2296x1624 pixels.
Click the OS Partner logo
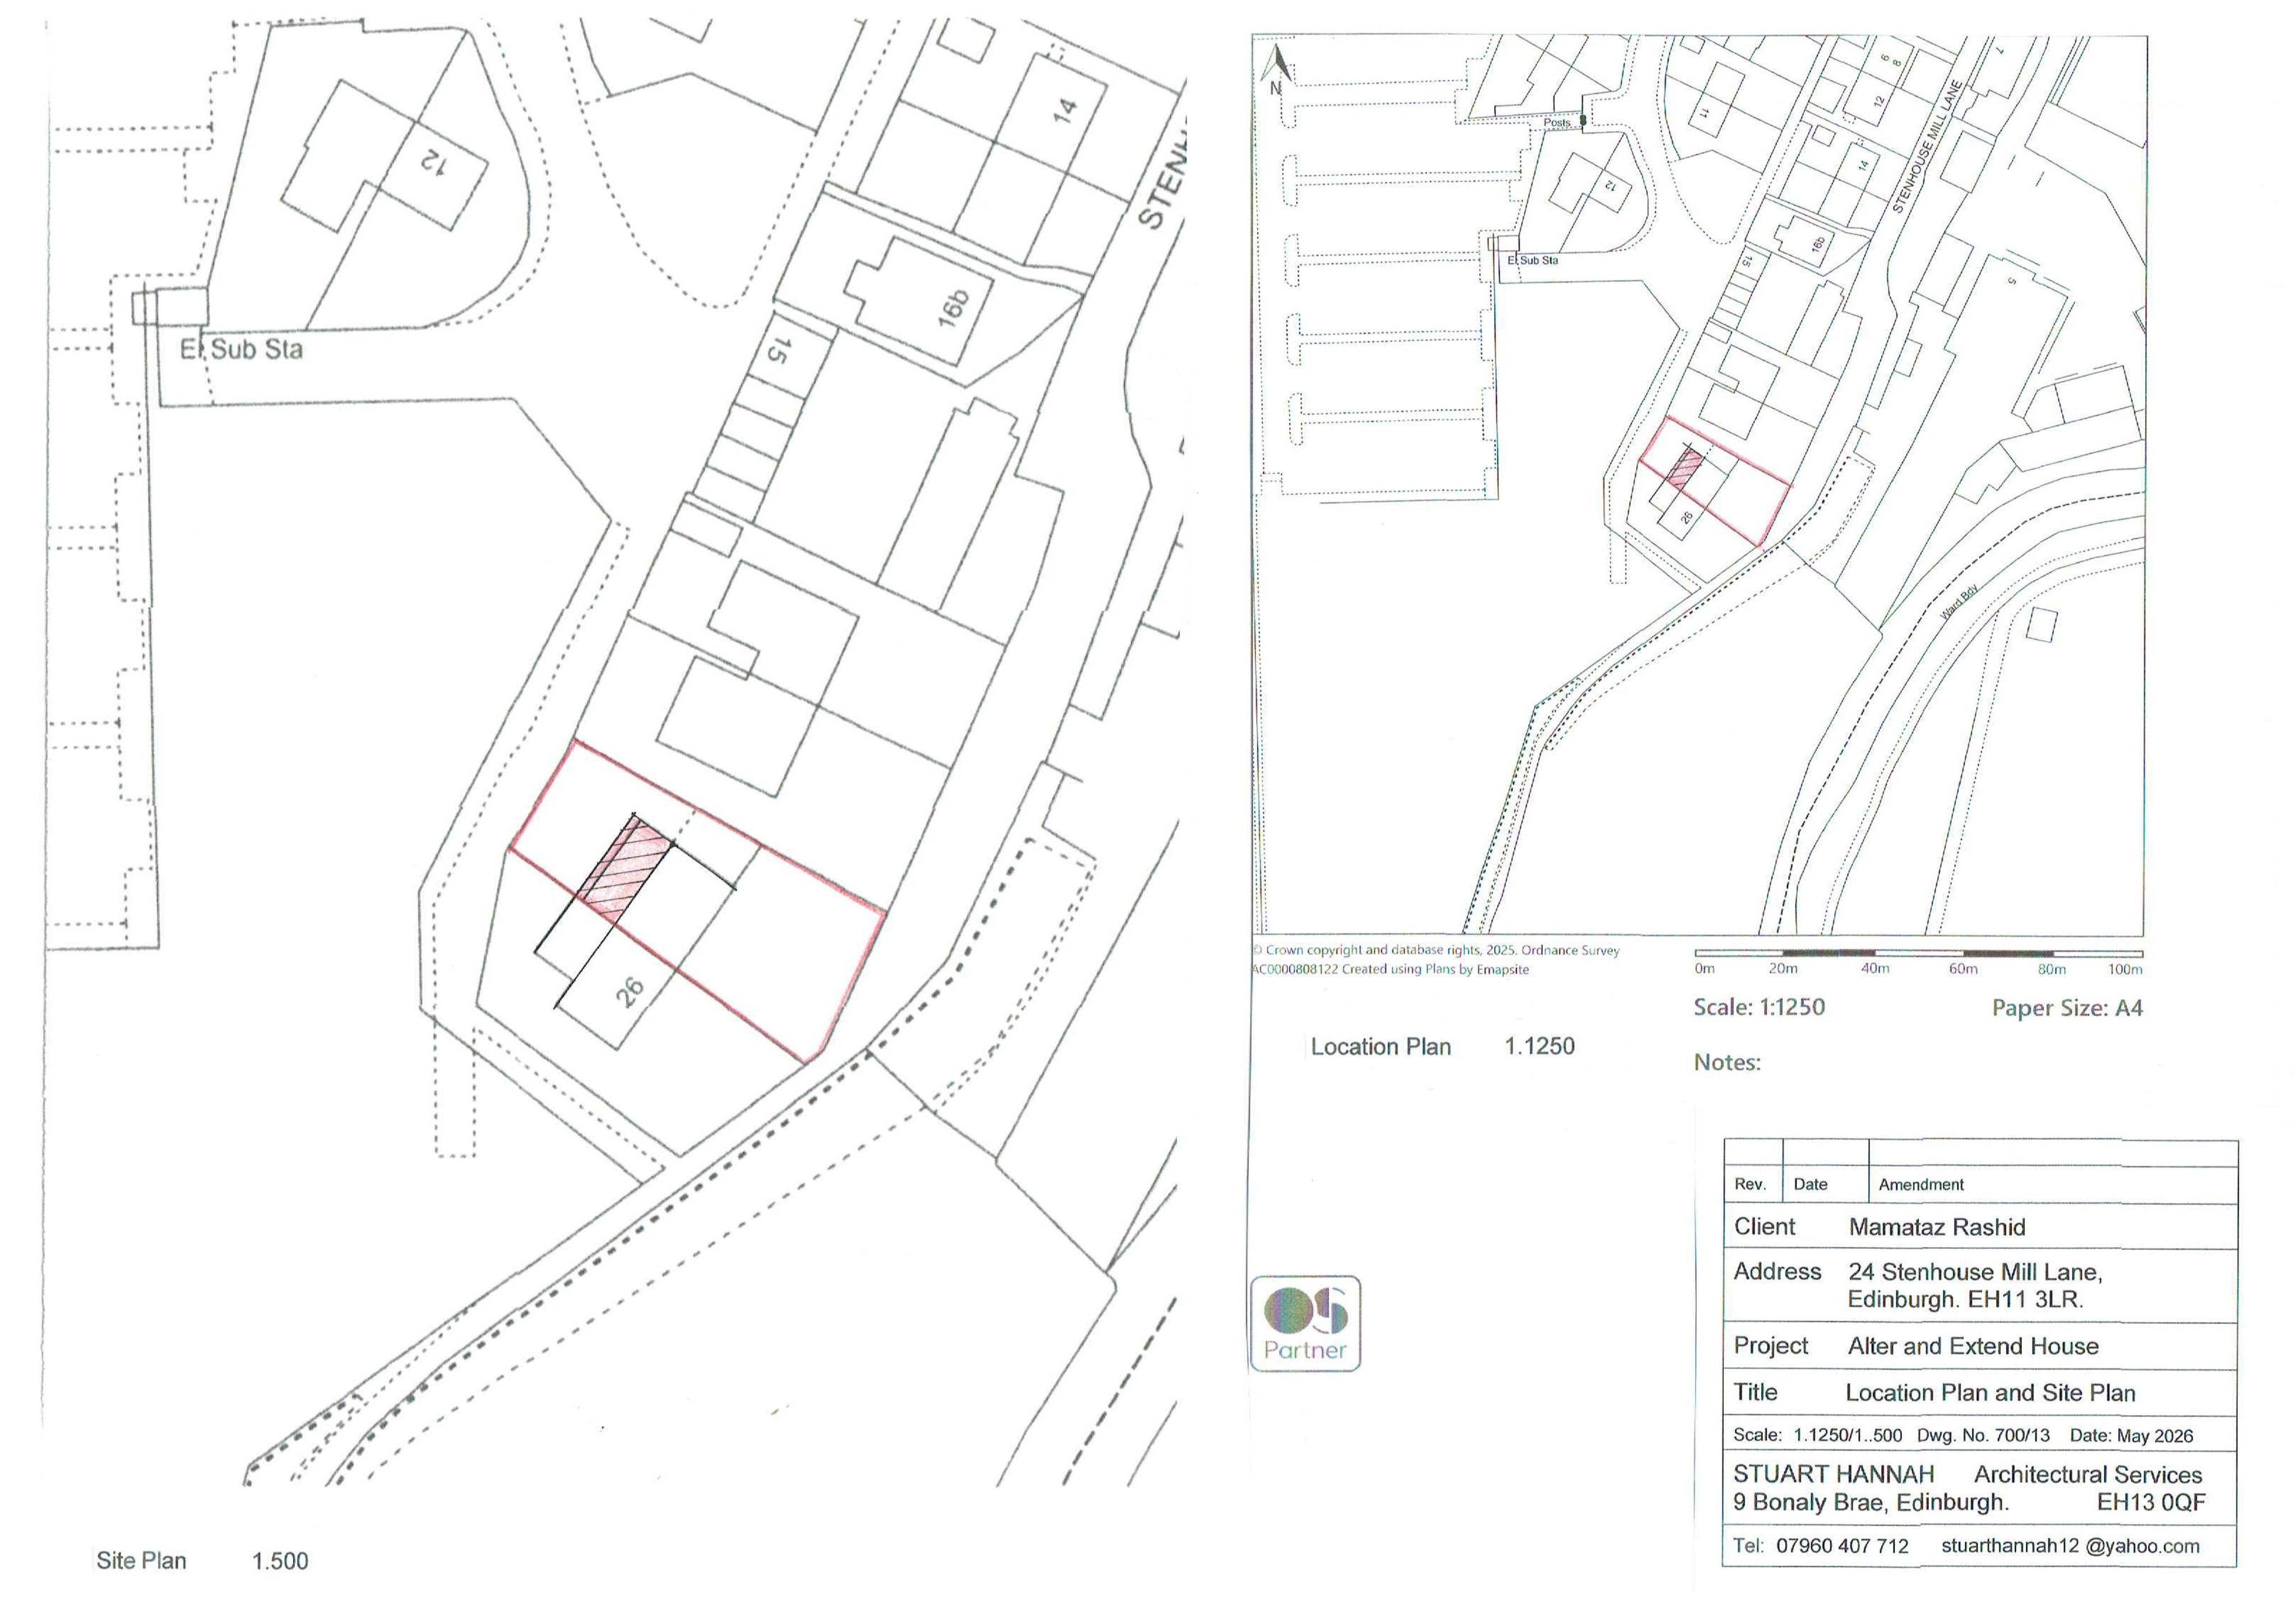pos(1305,1323)
